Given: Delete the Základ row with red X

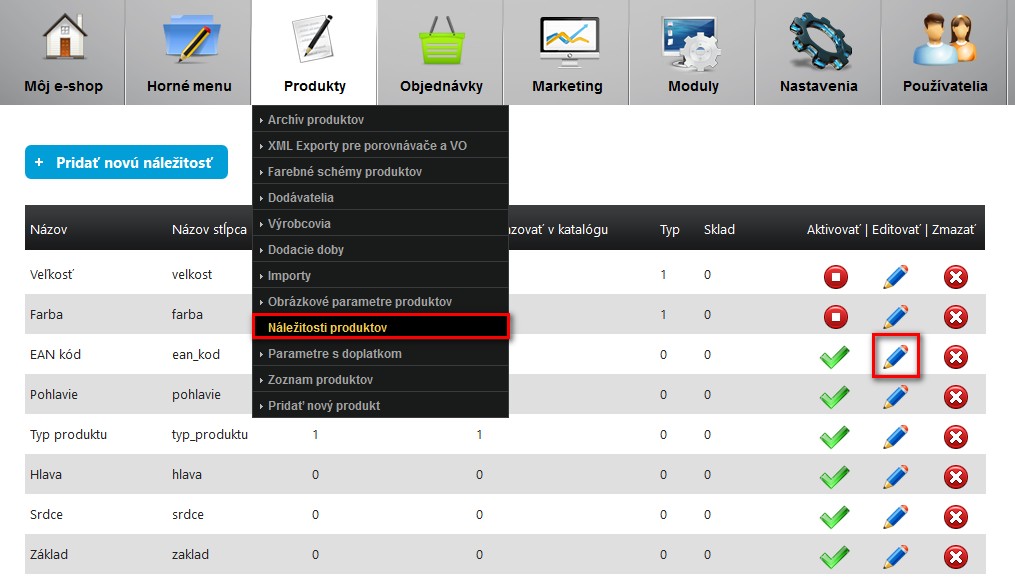Looking at the screenshot, I should click(x=955, y=556).
